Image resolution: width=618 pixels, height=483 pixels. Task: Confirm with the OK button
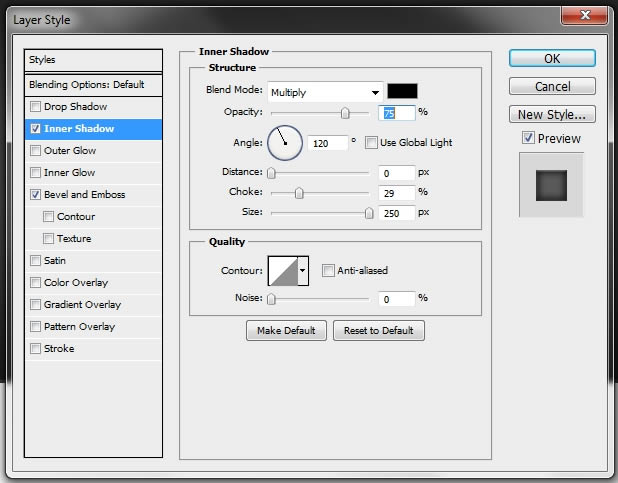[552, 58]
